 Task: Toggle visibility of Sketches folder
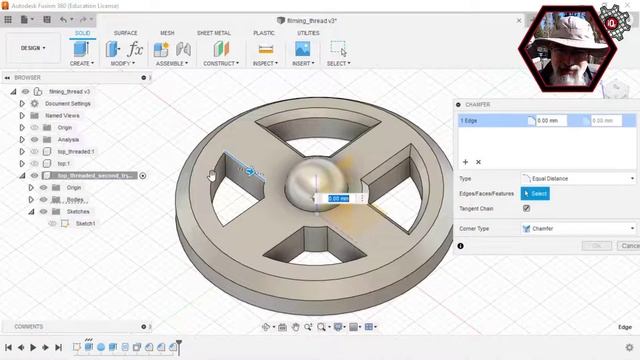coord(44,211)
